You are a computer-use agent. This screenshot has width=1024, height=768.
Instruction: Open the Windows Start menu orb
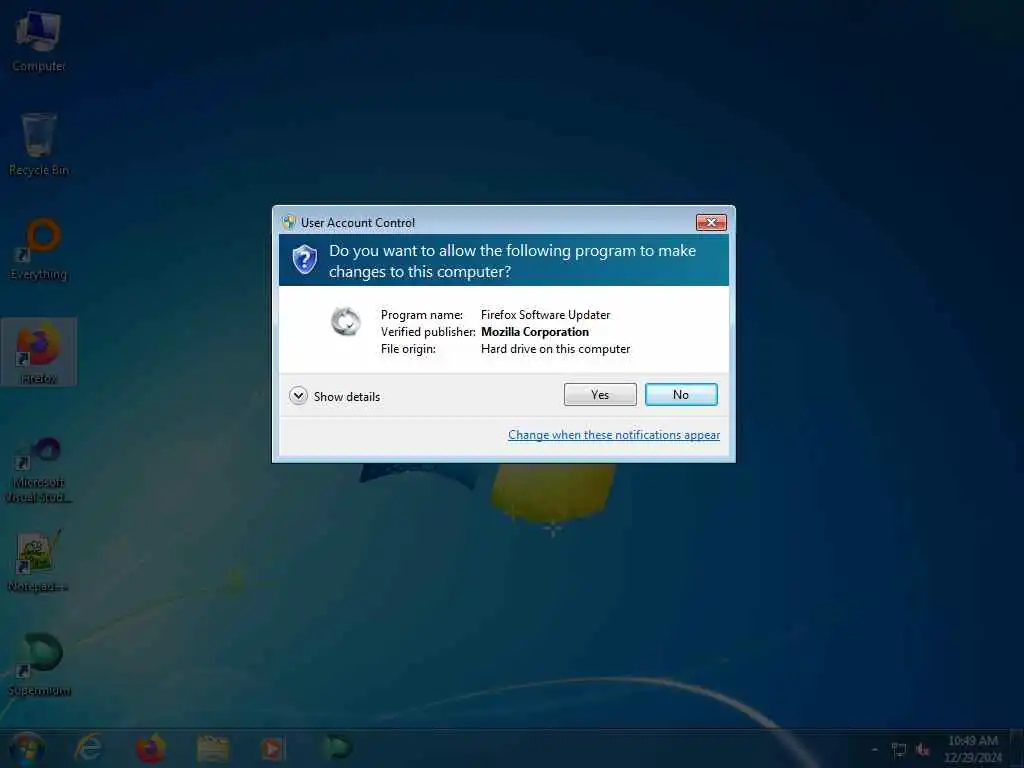(x=26, y=748)
